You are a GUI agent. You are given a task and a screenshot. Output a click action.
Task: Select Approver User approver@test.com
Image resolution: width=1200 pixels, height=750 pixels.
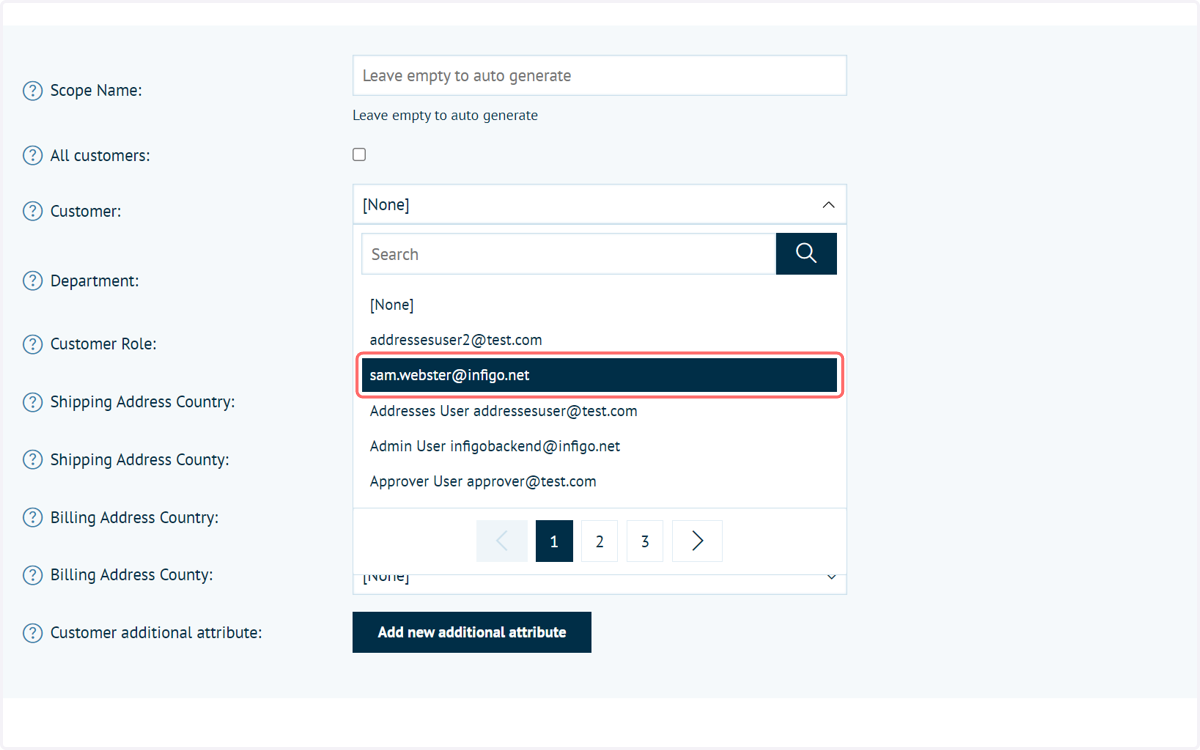[599, 481]
